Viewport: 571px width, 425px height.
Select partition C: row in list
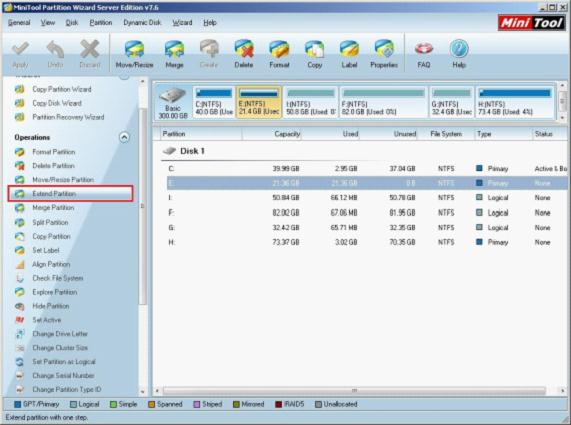[367, 169]
